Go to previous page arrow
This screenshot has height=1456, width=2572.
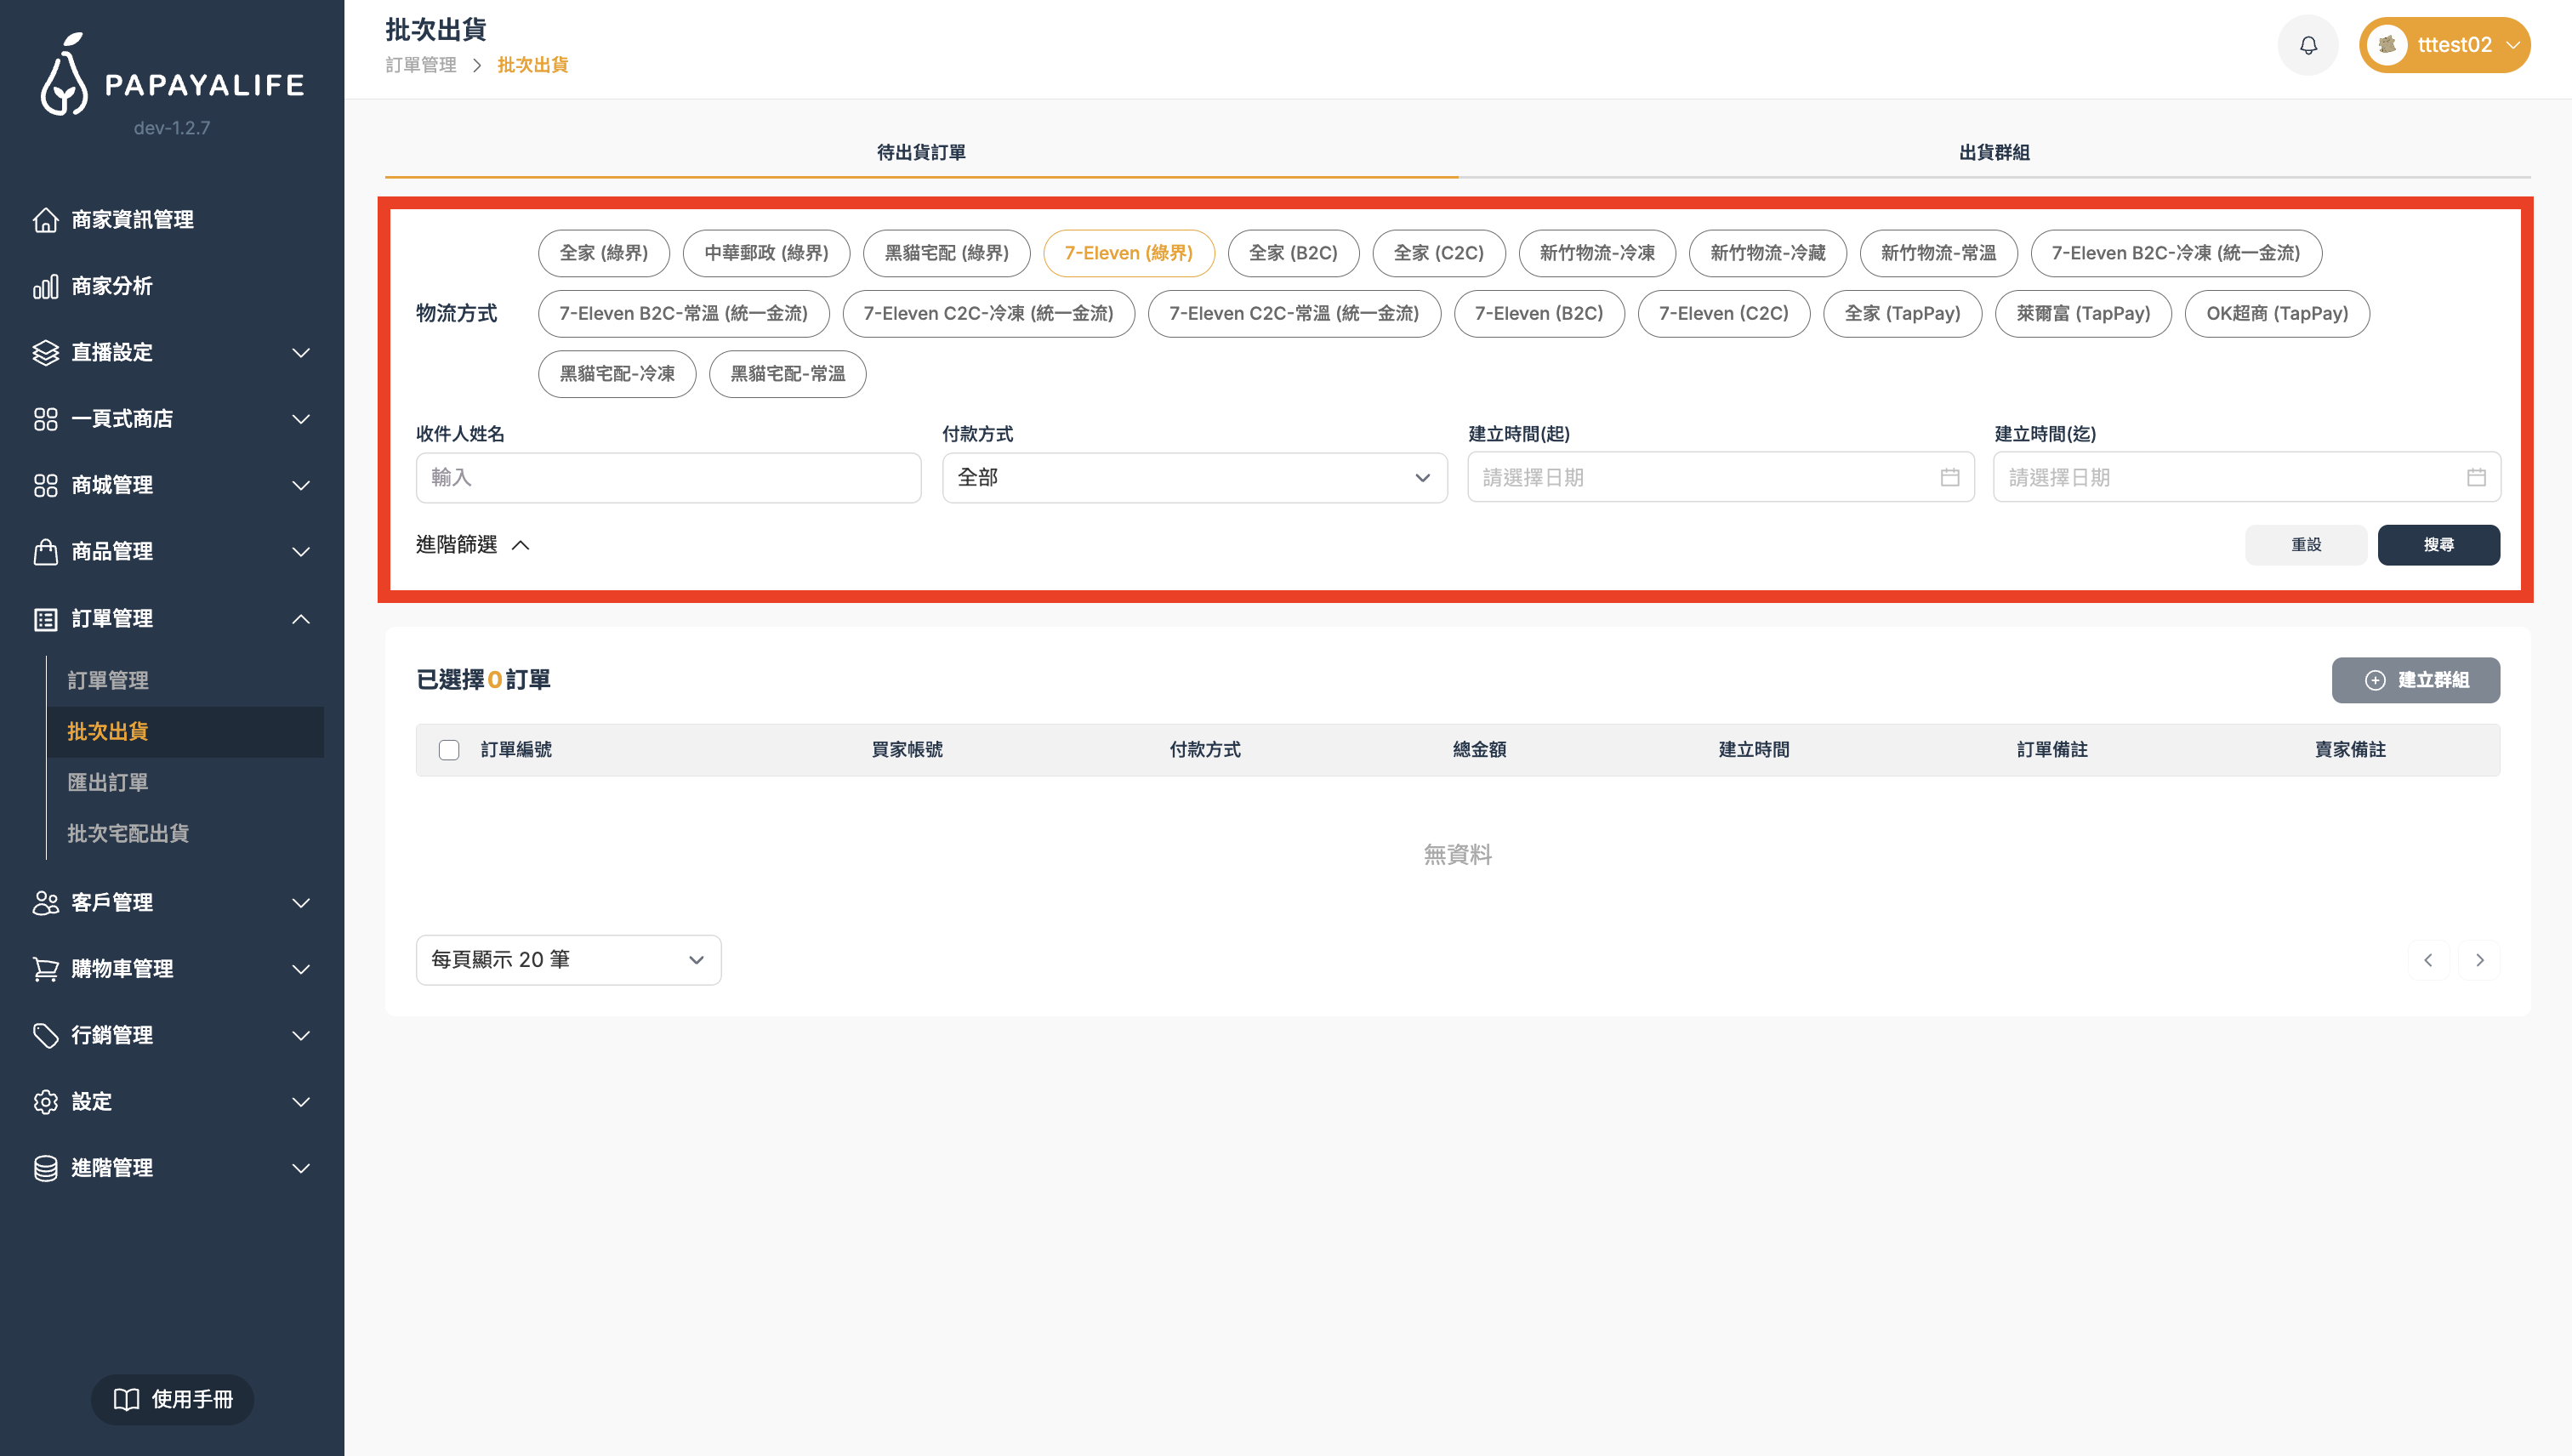coord(2428,960)
